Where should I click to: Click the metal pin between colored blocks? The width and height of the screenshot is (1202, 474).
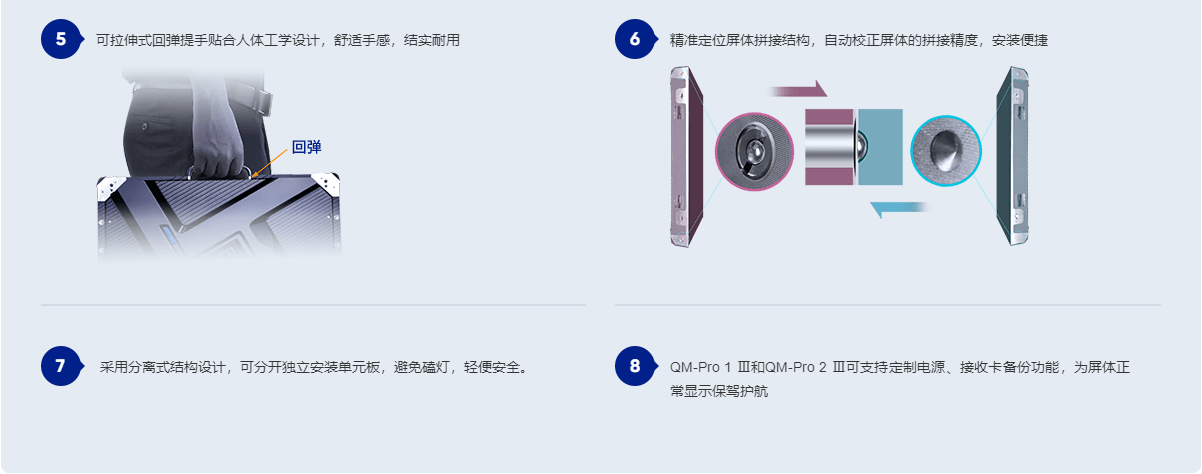click(x=856, y=147)
